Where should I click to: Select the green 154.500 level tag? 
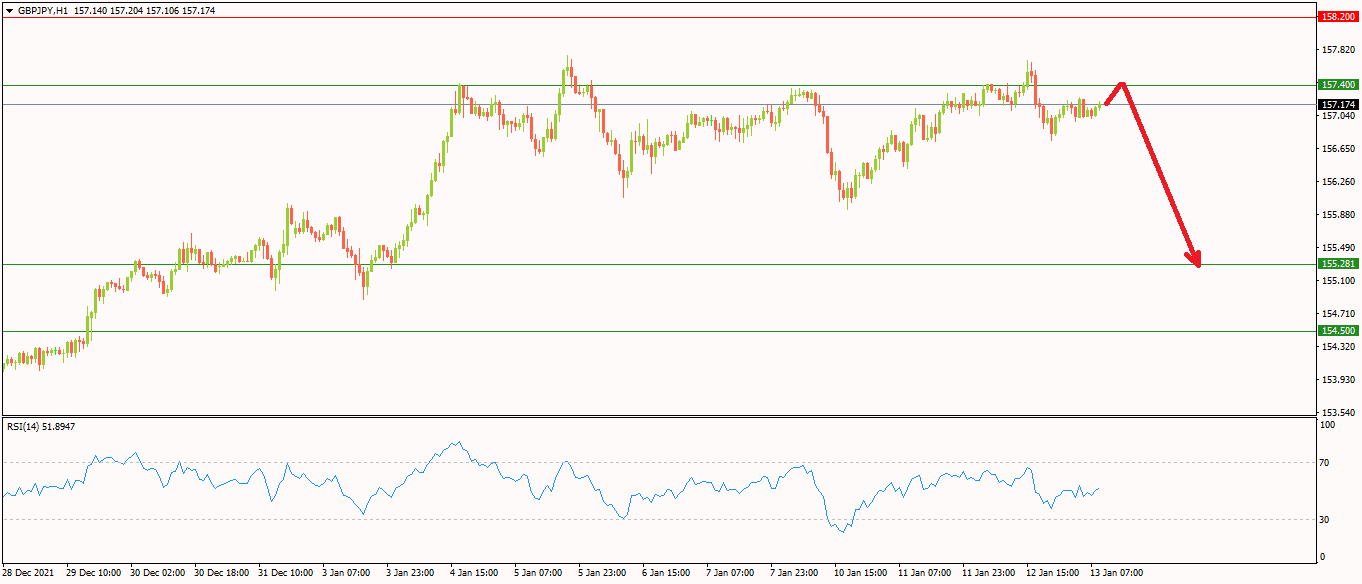(x=1337, y=330)
